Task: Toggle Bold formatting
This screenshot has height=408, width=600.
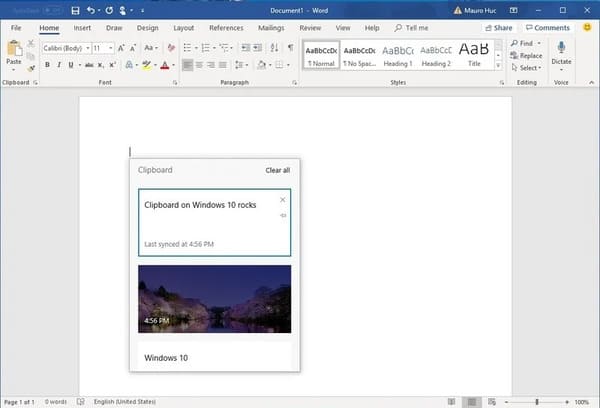Action: coord(47,65)
